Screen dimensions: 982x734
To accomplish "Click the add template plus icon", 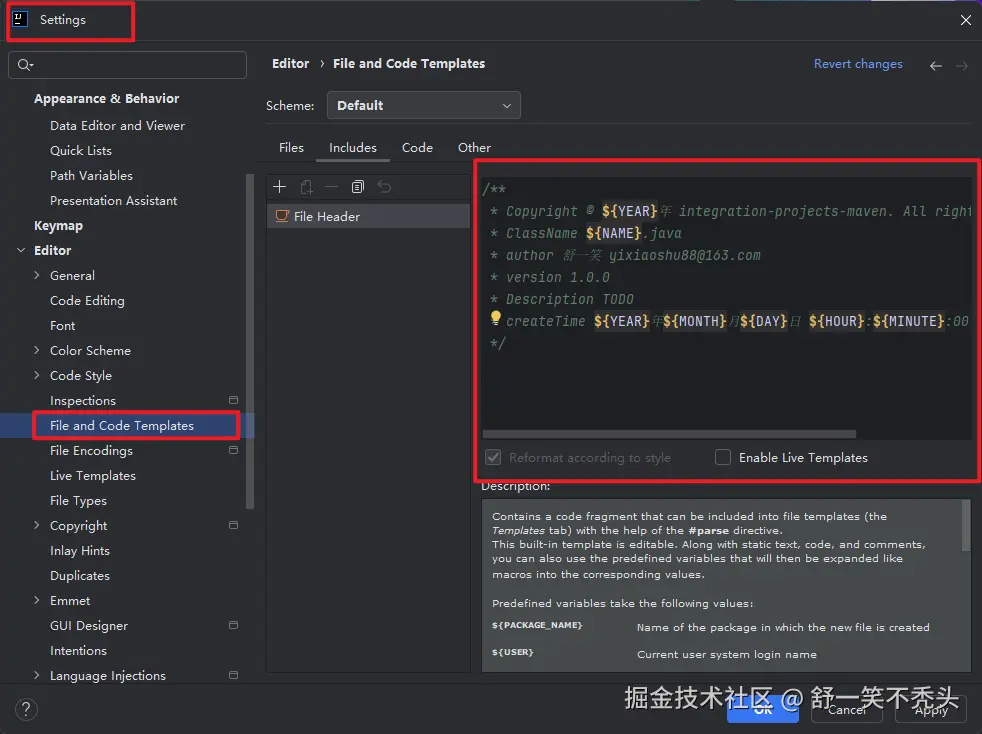I will [279, 187].
